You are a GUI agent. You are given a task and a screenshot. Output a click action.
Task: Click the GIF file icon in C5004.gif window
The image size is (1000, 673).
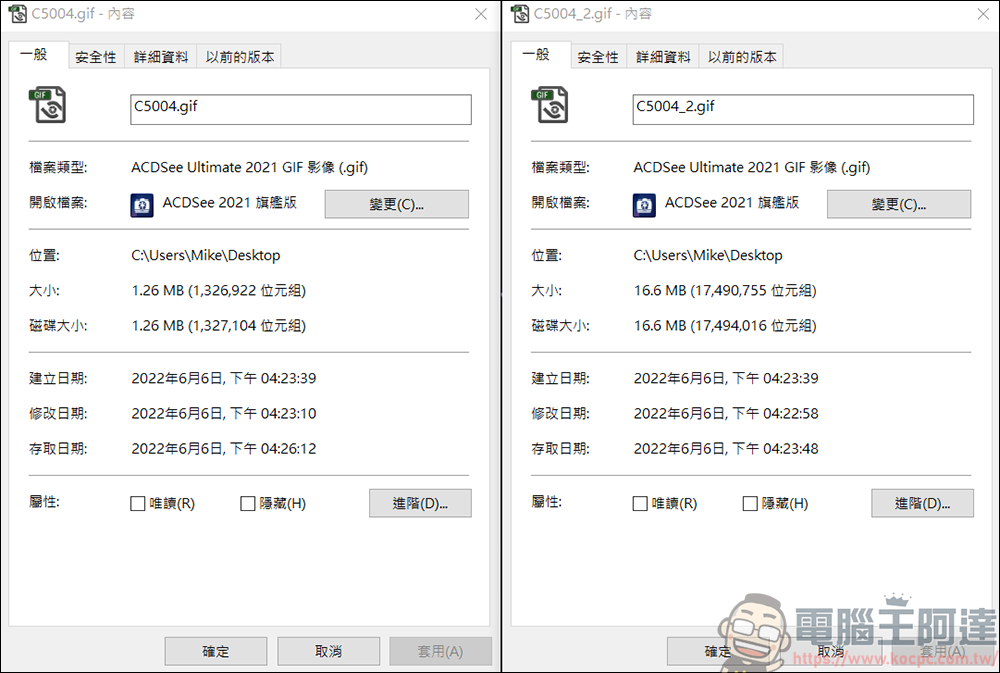click(x=47, y=105)
